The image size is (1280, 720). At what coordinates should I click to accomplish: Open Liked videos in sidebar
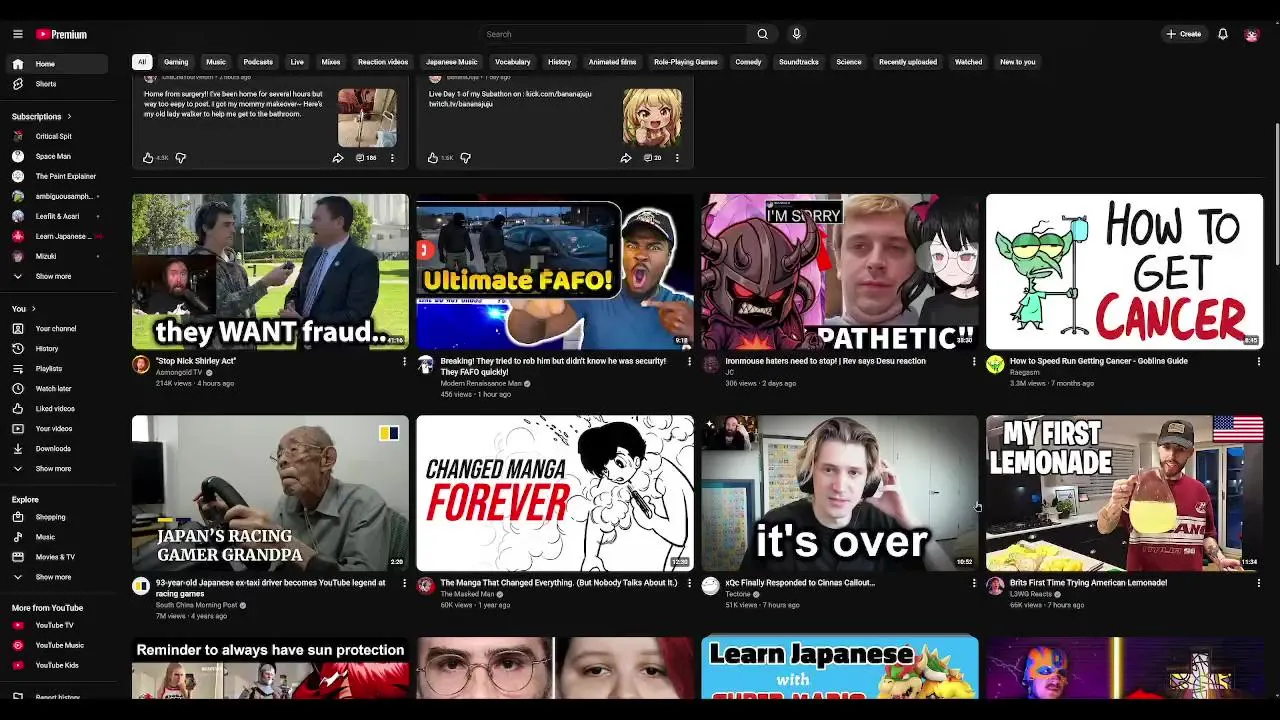point(55,408)
